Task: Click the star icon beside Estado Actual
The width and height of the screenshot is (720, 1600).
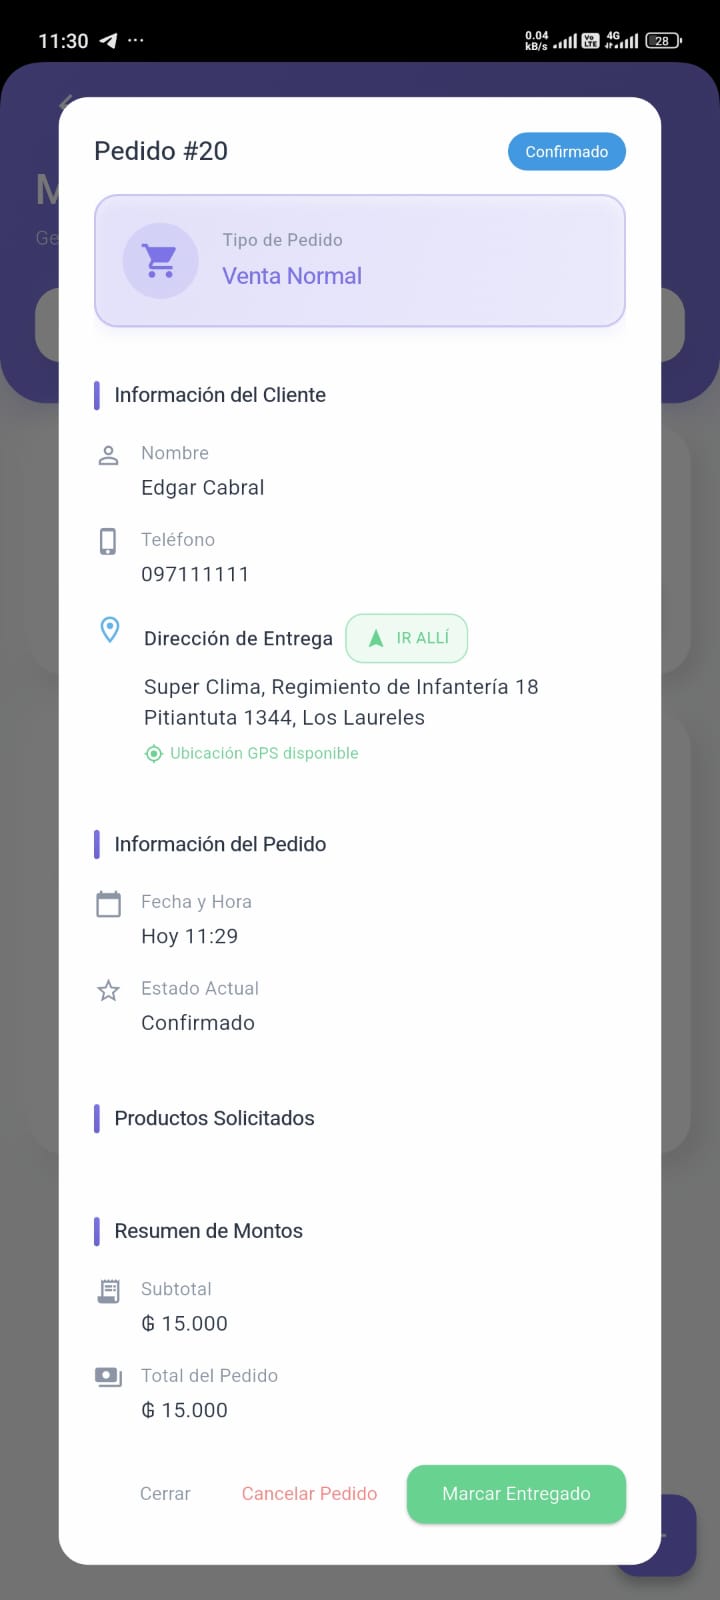Action: click(108, 990)
